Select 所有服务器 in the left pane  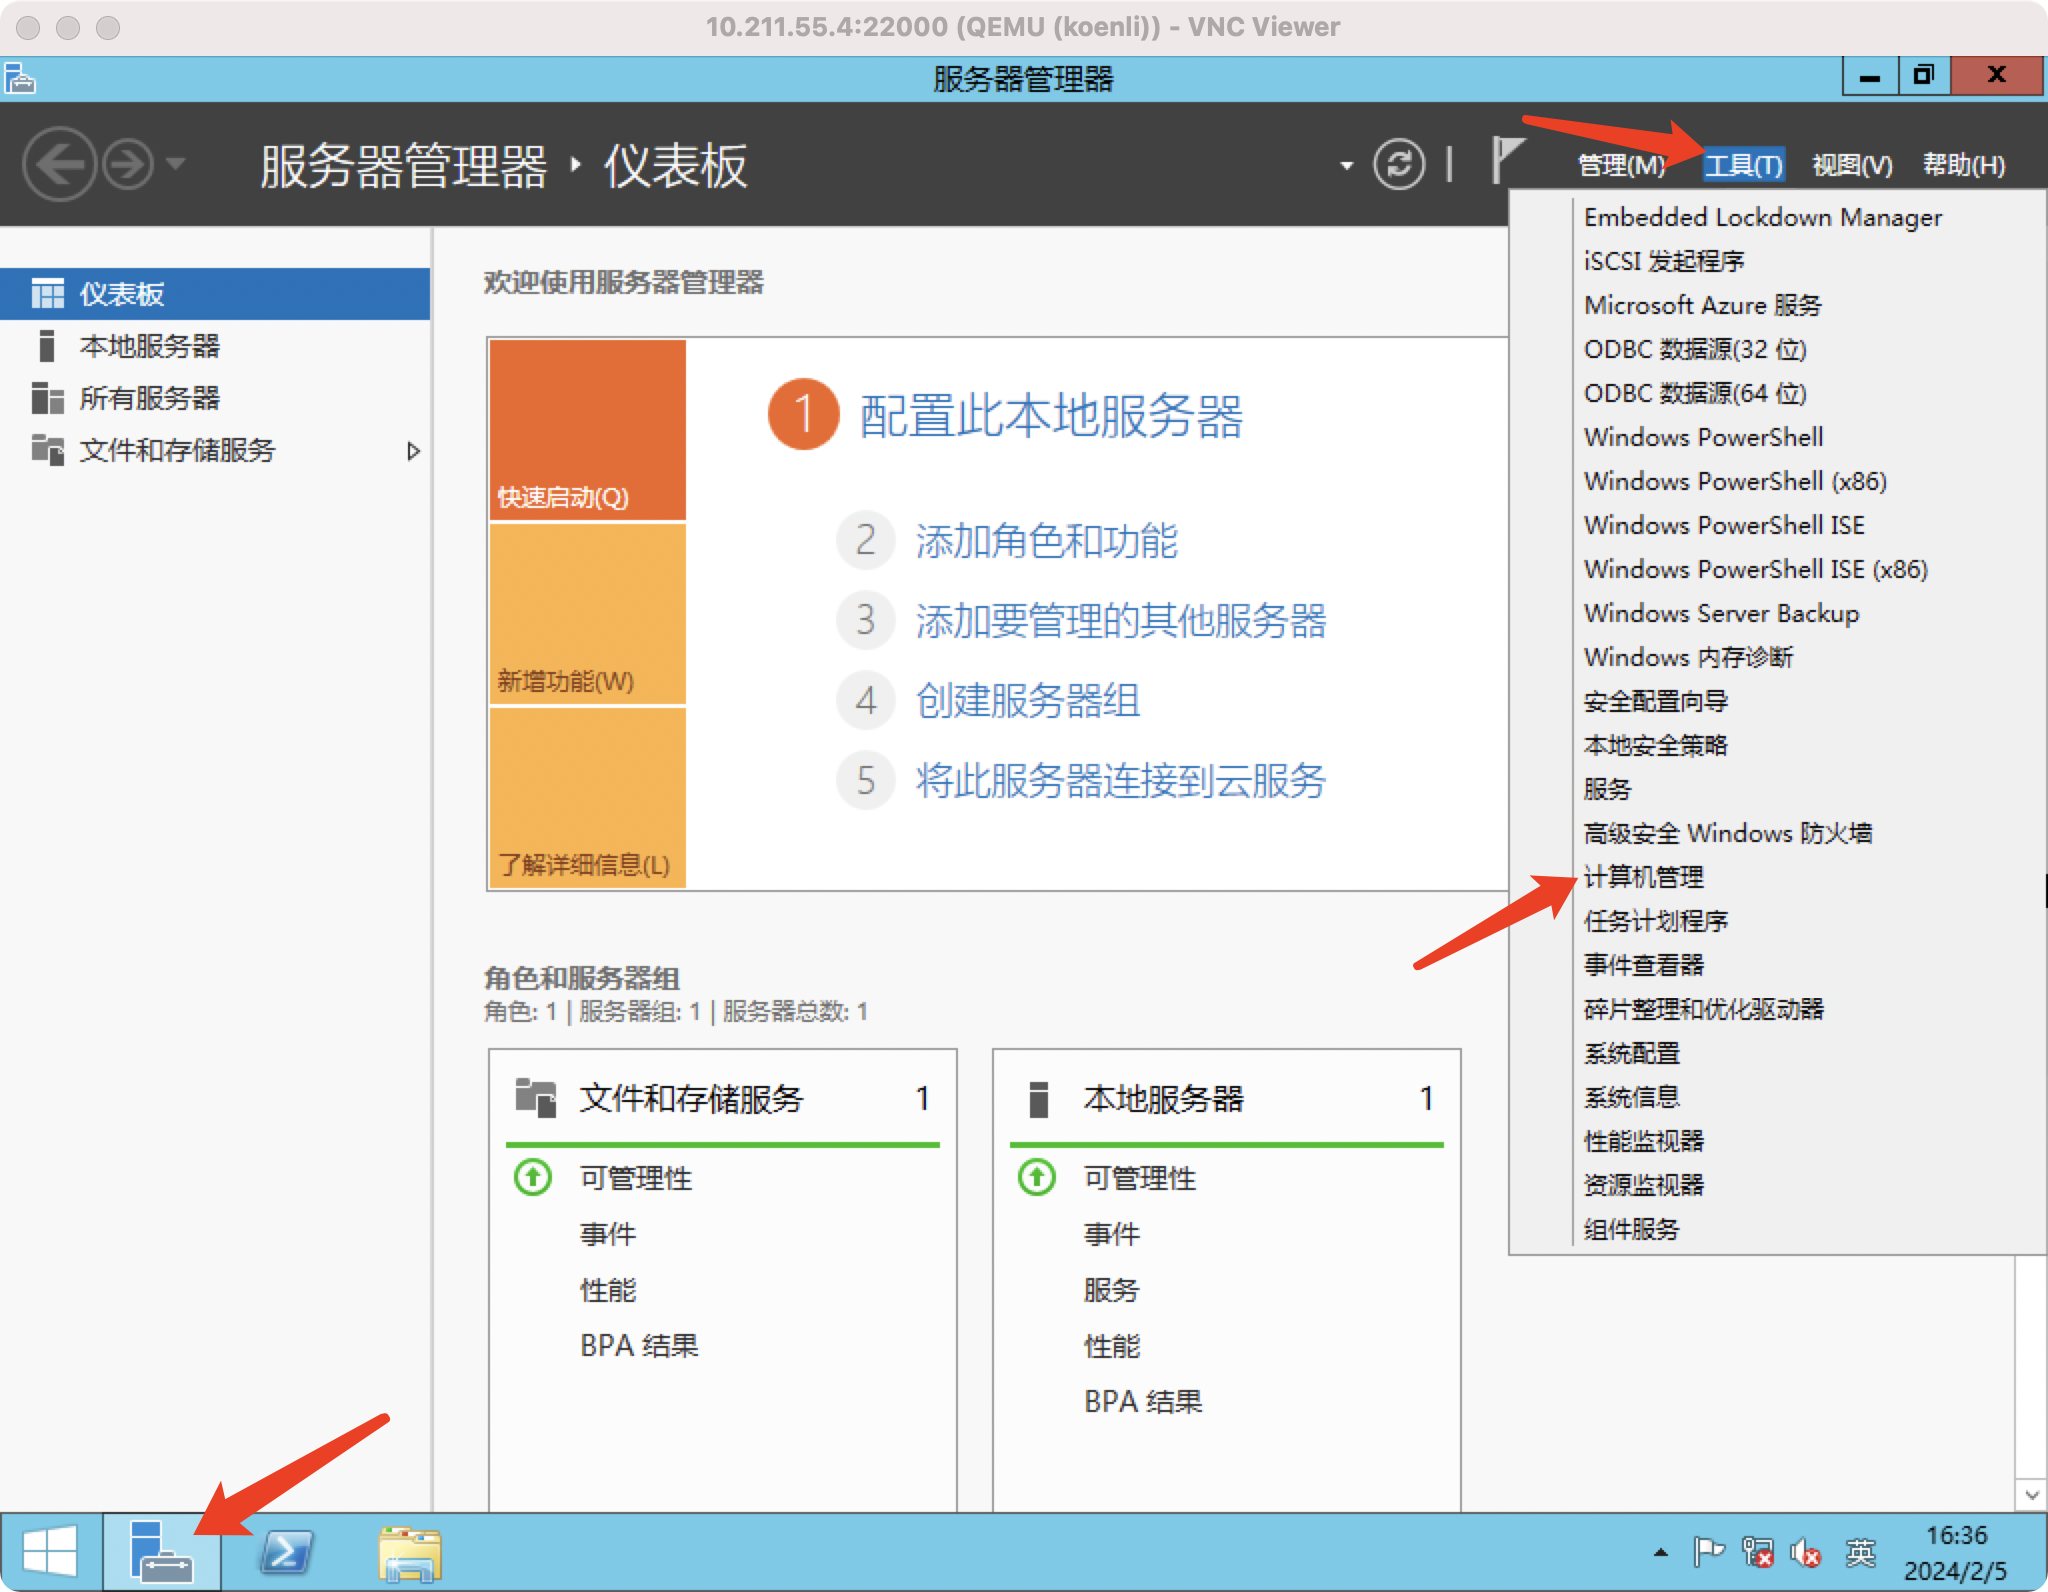point(150,398)
